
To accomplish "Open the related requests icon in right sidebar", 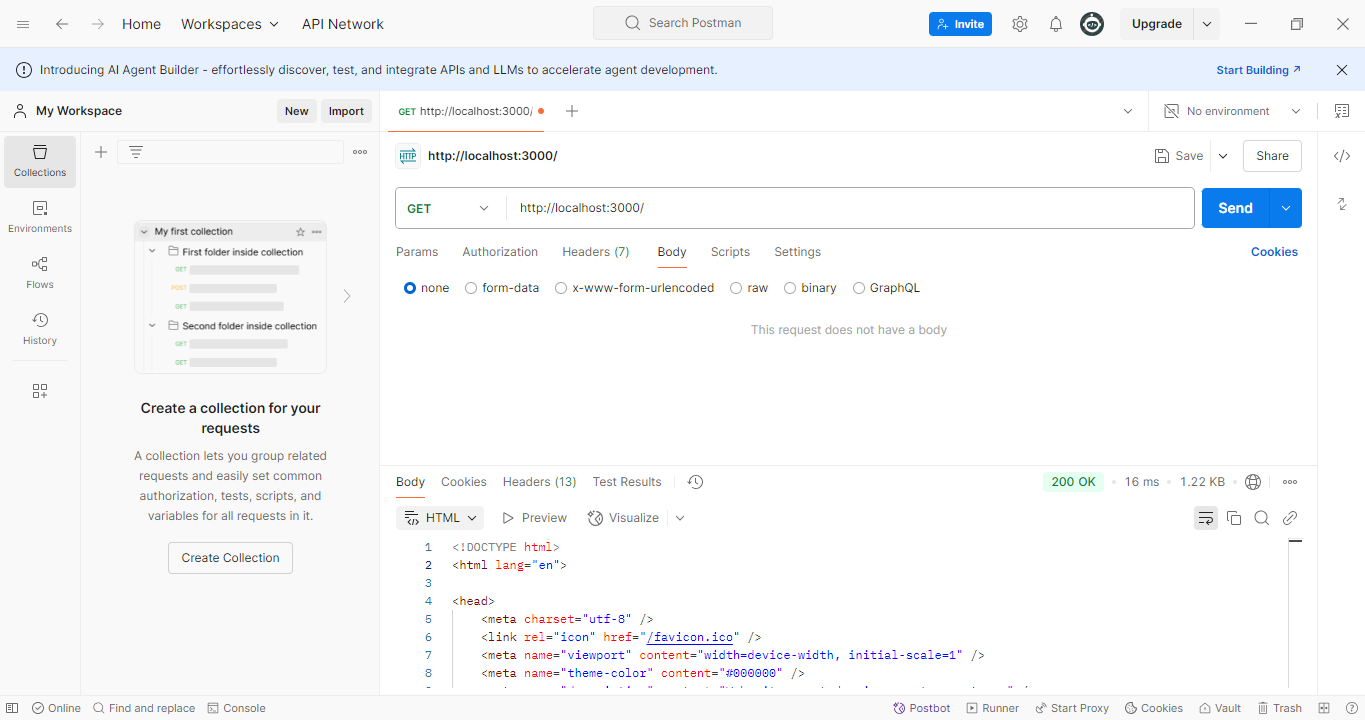I will point(1342,204).
